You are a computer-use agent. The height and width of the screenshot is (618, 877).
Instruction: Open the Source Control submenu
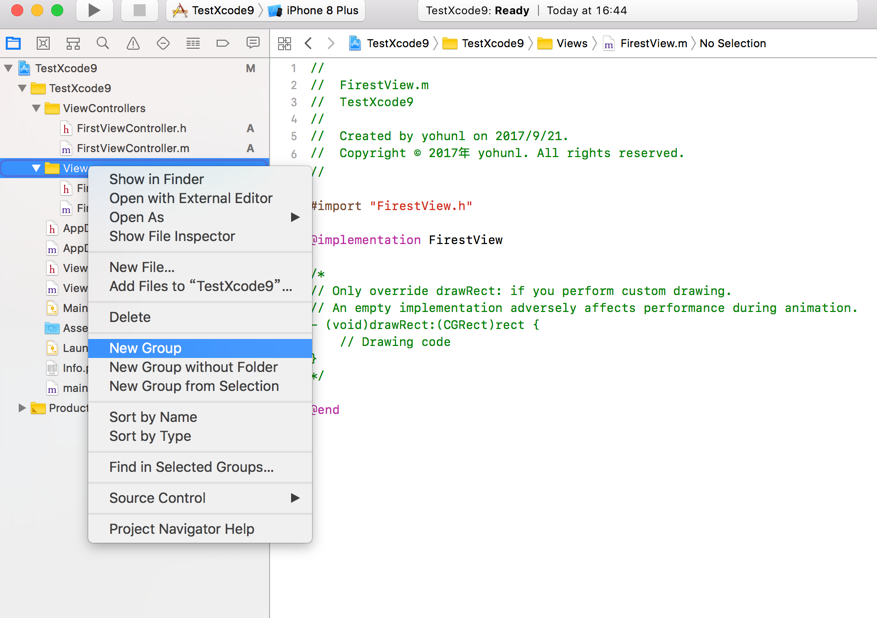(x=200, y=498)
